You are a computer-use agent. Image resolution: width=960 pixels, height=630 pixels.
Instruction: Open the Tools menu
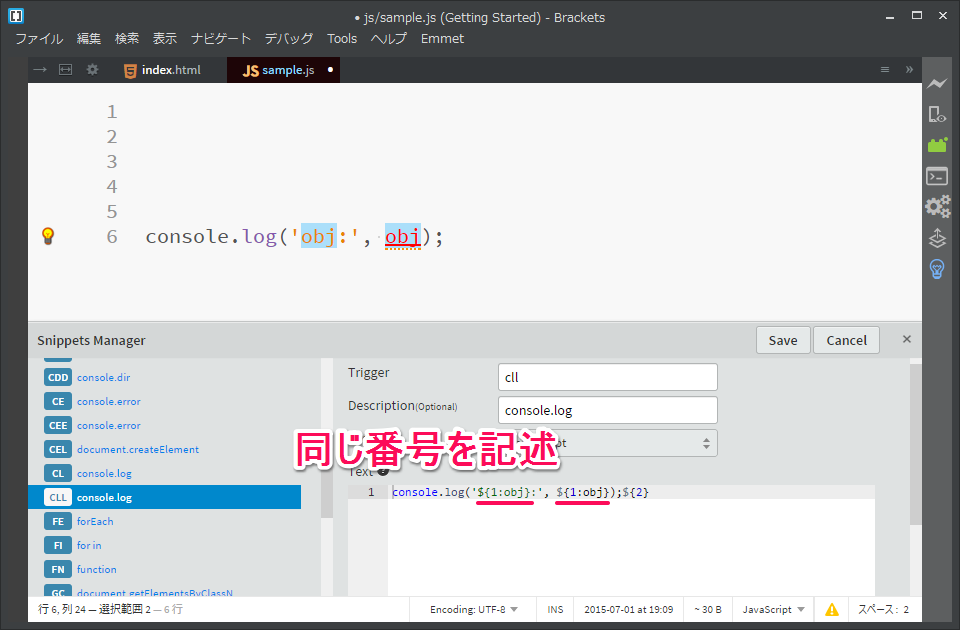point(342,39)
